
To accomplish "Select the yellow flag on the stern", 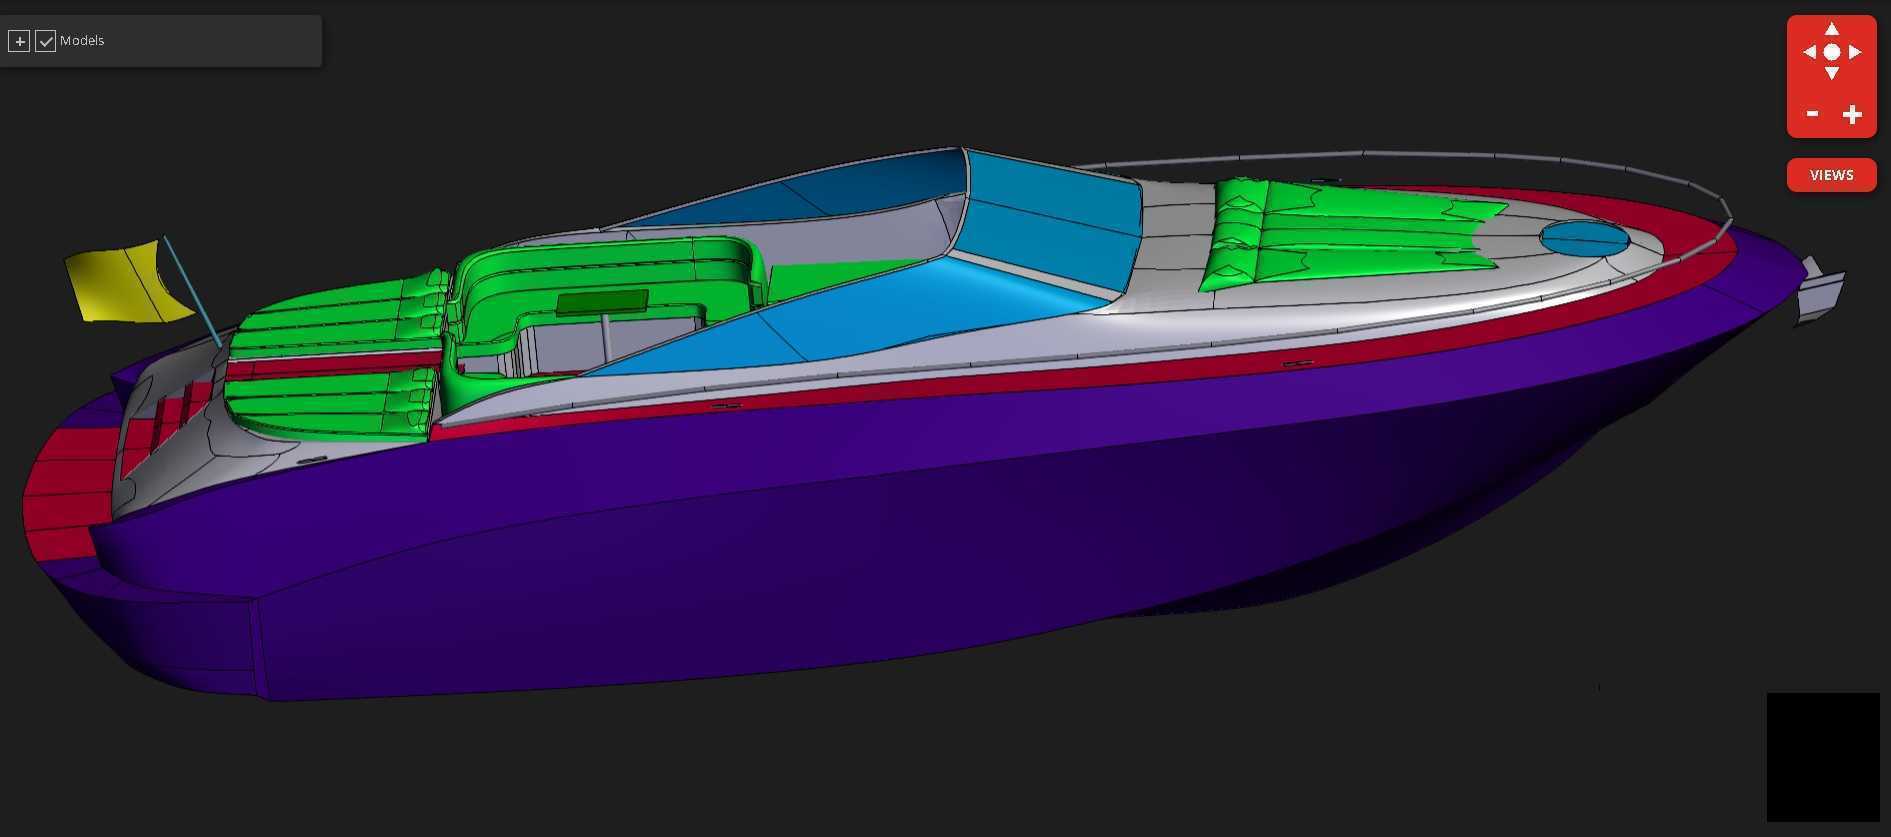I will pos(128,282).
